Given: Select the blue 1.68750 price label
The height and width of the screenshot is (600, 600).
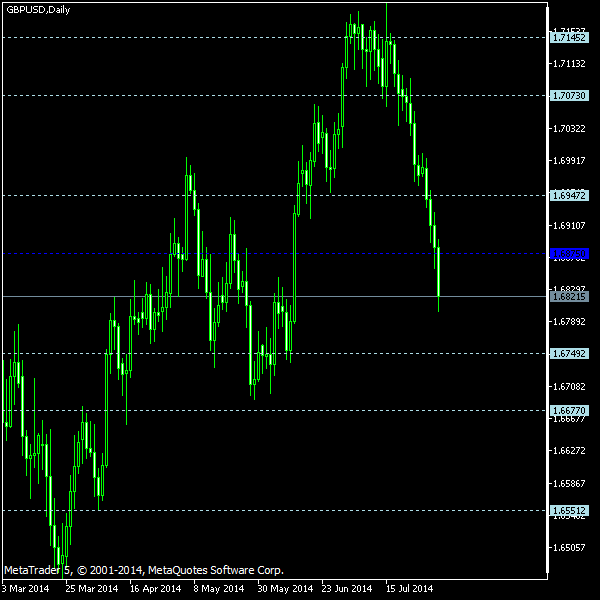Looking at the screenshot, I should [x=569, y=253].
